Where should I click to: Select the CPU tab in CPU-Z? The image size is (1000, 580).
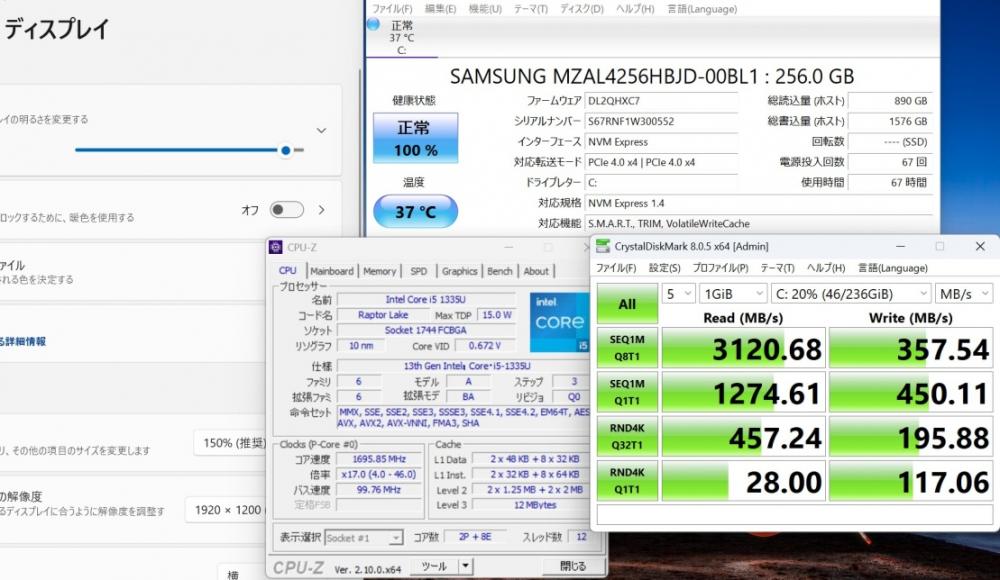point(288,271)
